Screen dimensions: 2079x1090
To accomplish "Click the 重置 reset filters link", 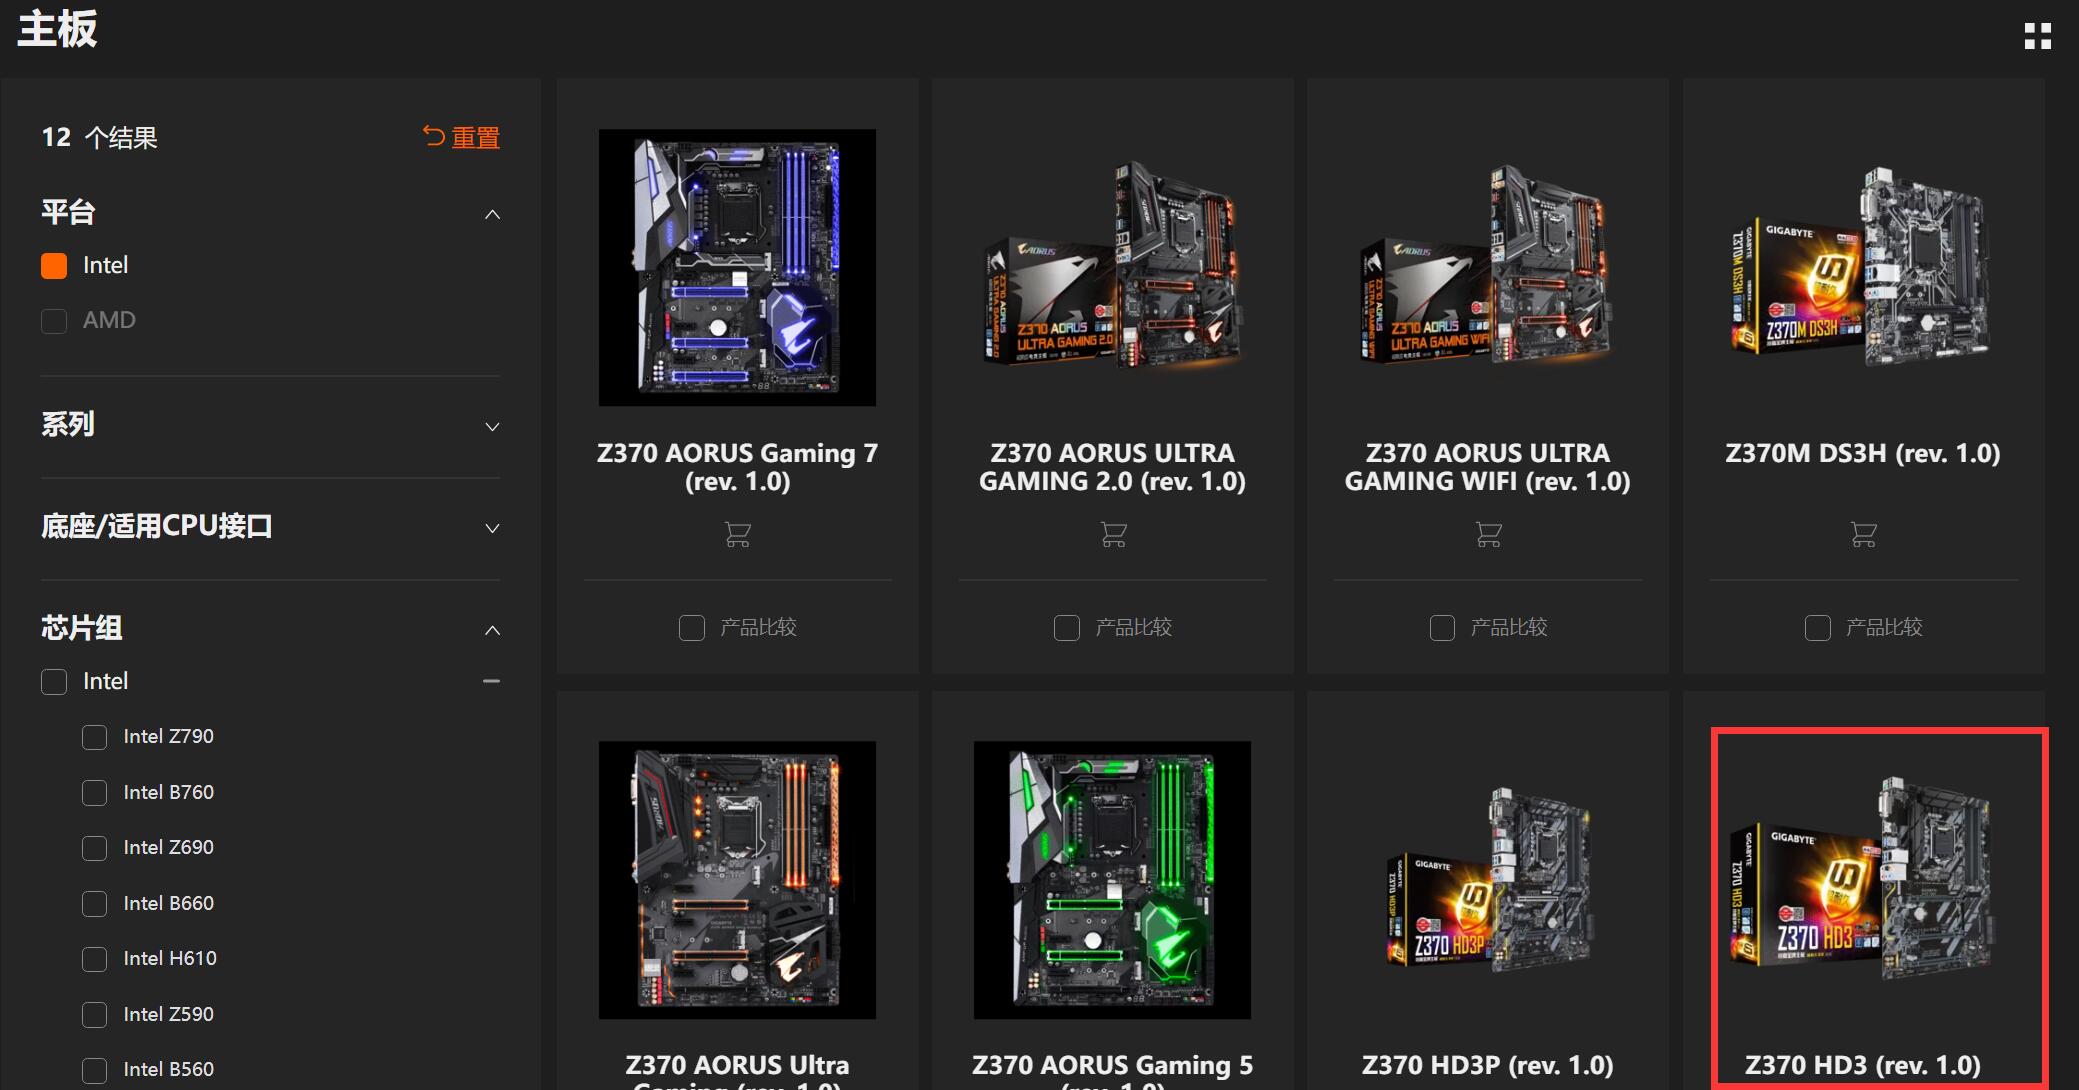I will [476, 137].
